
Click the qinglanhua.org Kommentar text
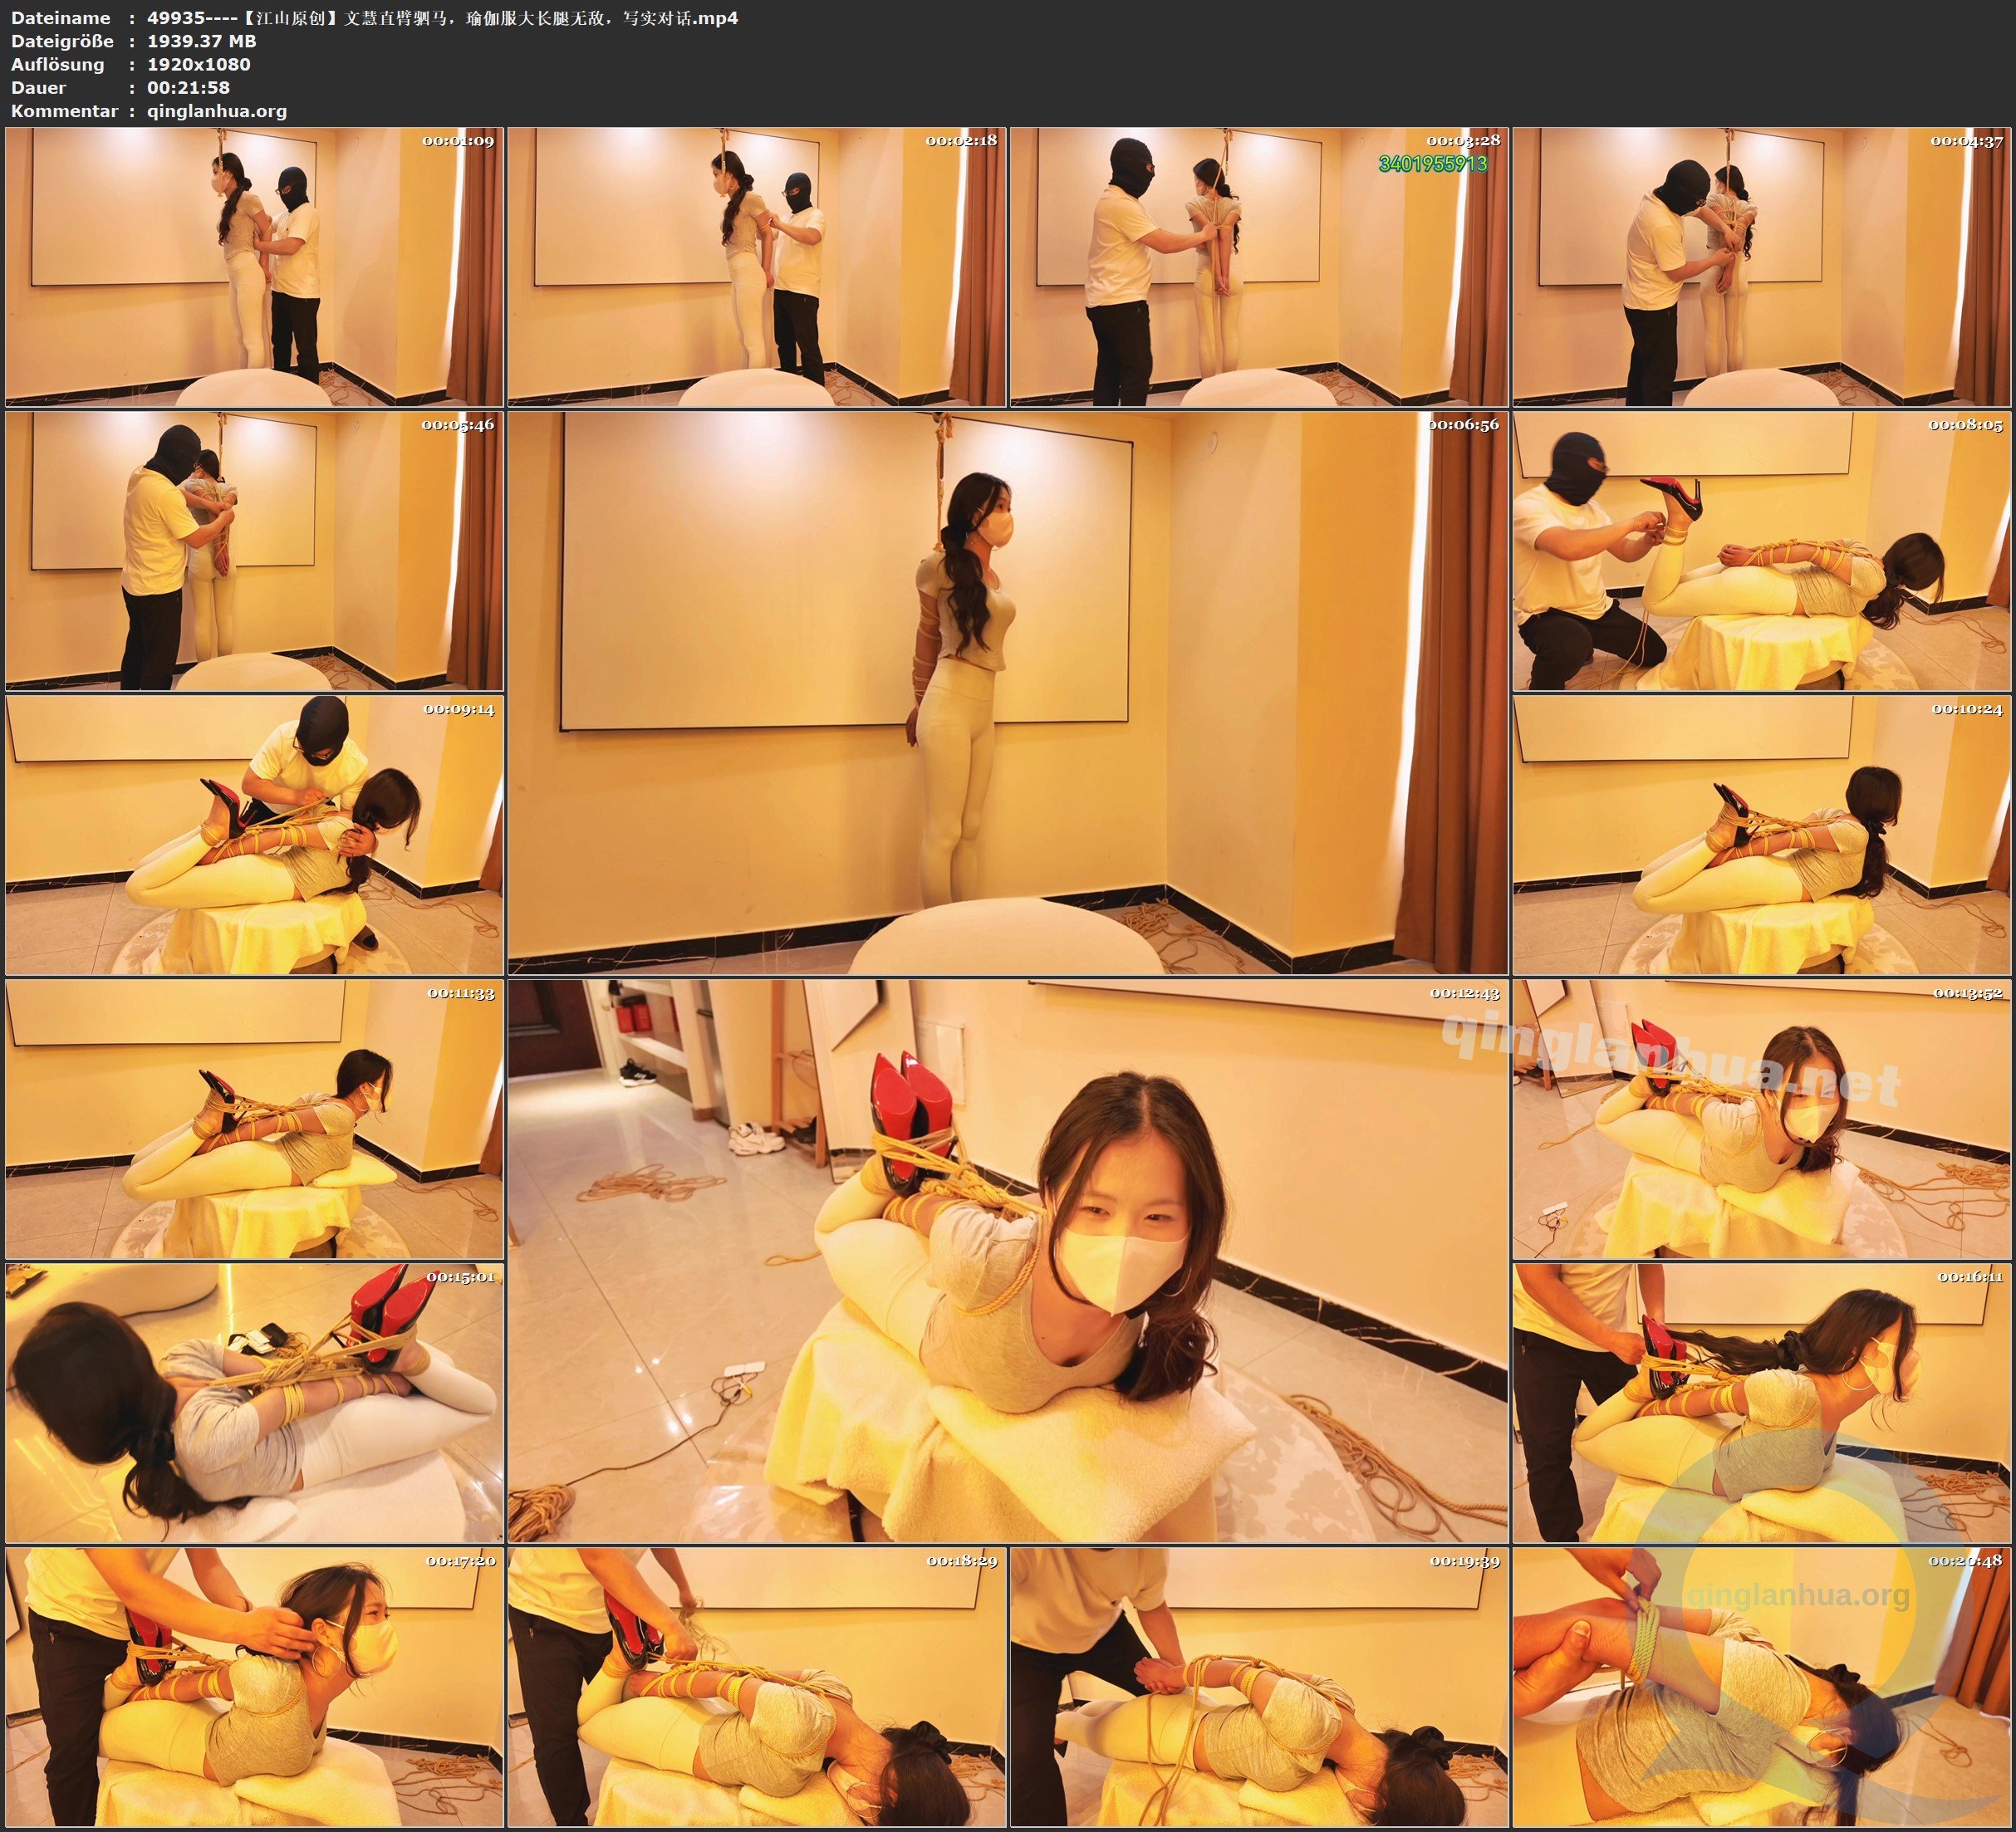click(216, 111)
